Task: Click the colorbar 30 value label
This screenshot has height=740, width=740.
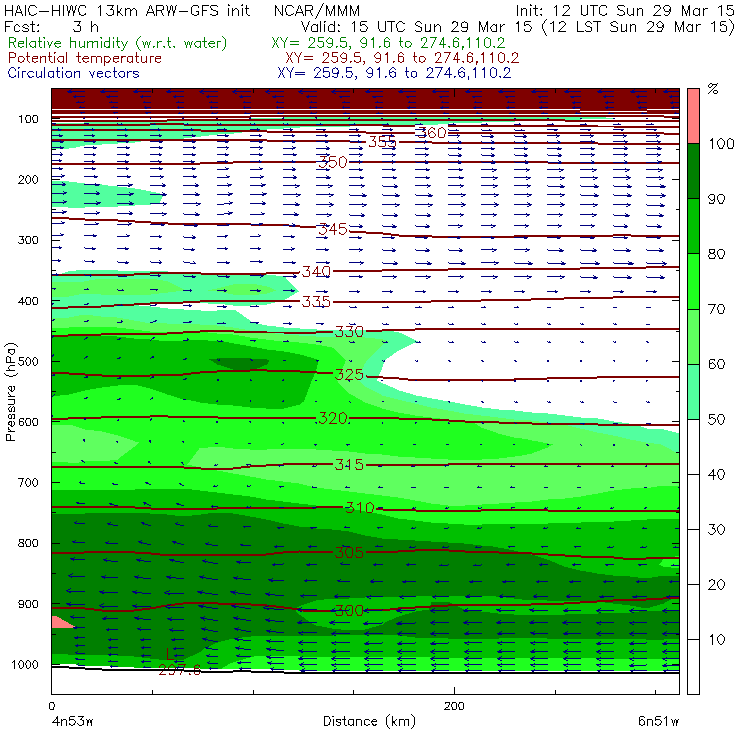Action: click(716, 530)
